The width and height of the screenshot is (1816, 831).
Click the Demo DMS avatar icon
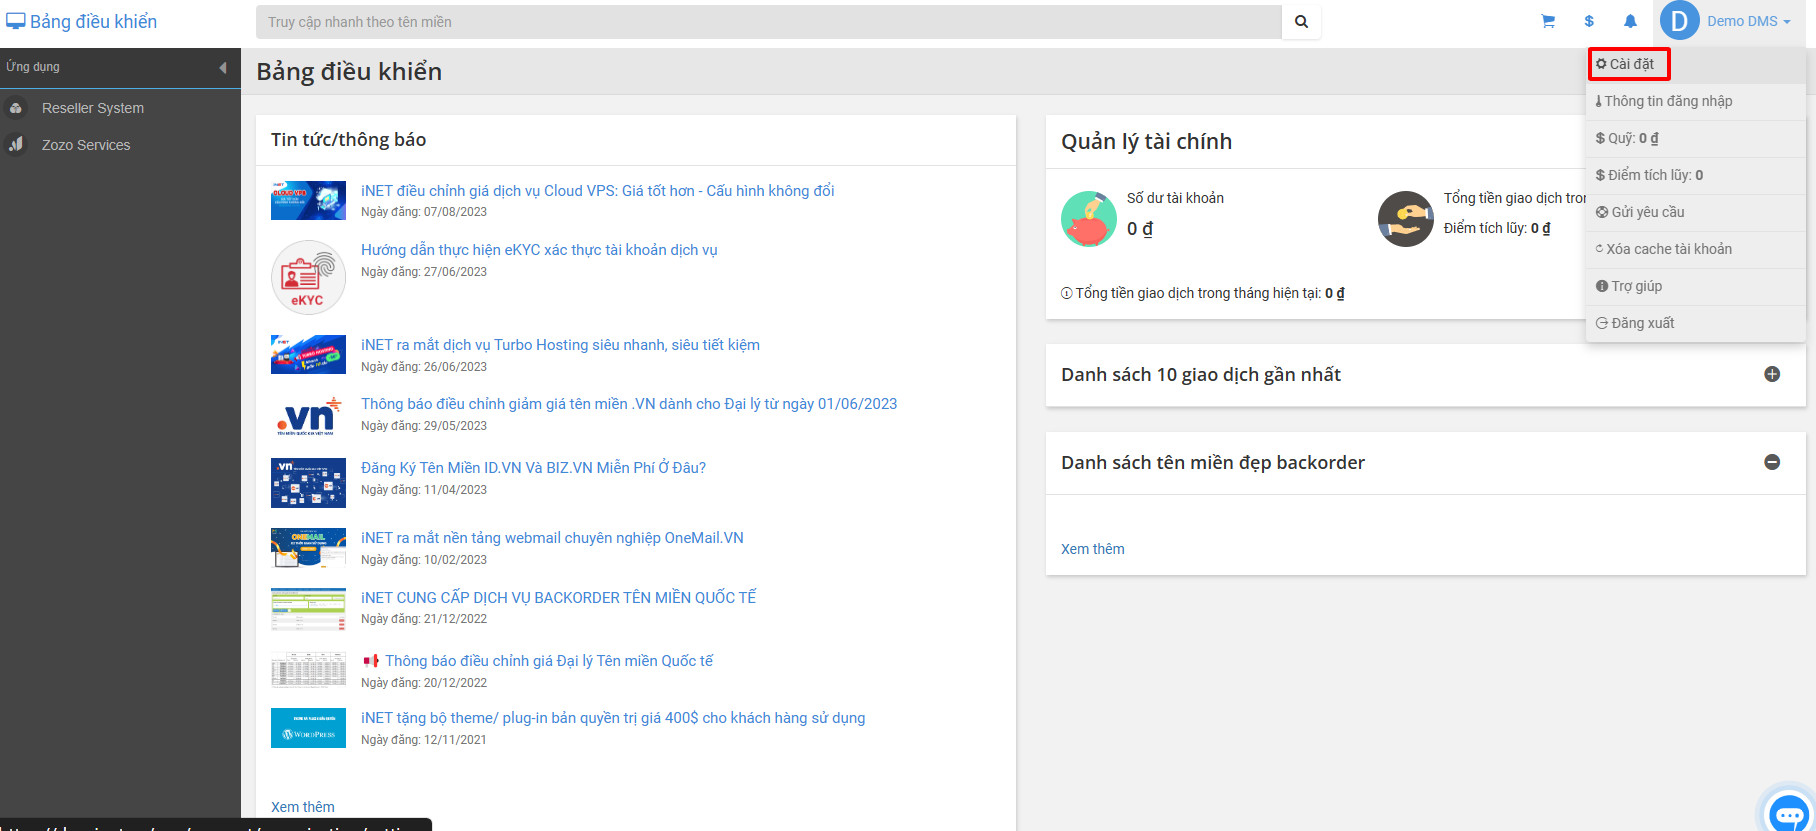(1679, 21)
